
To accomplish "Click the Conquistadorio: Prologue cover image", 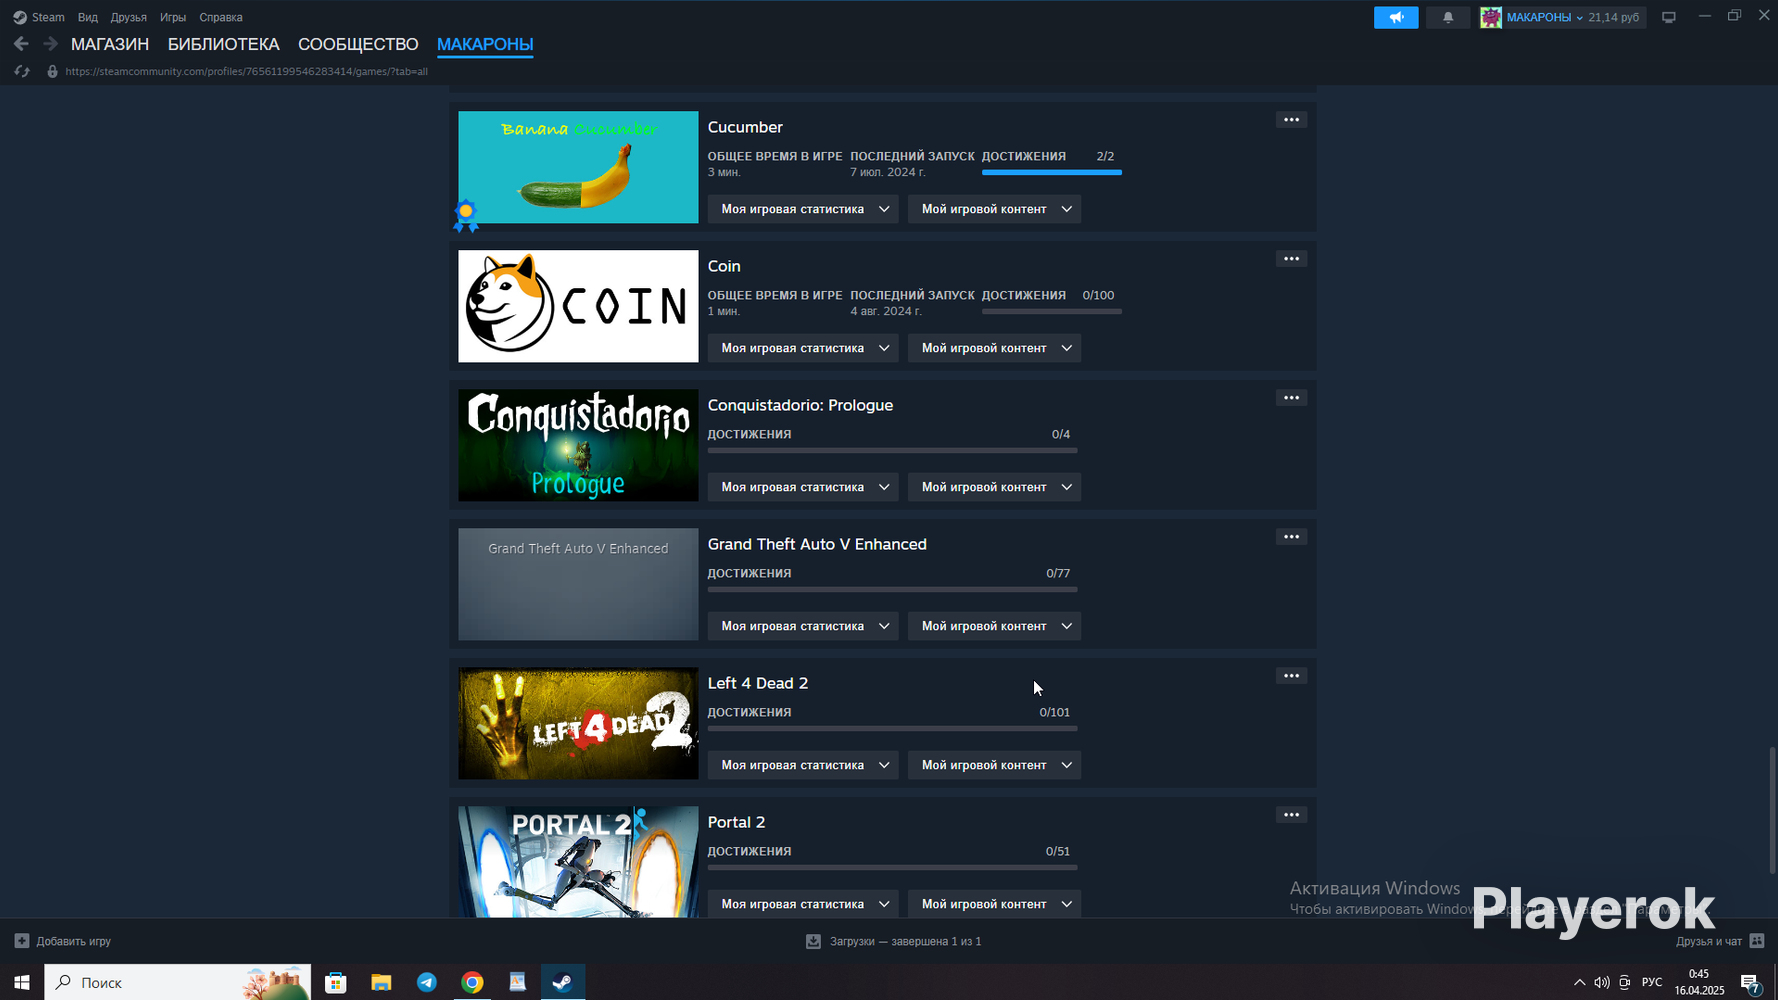I will point(578,445).
